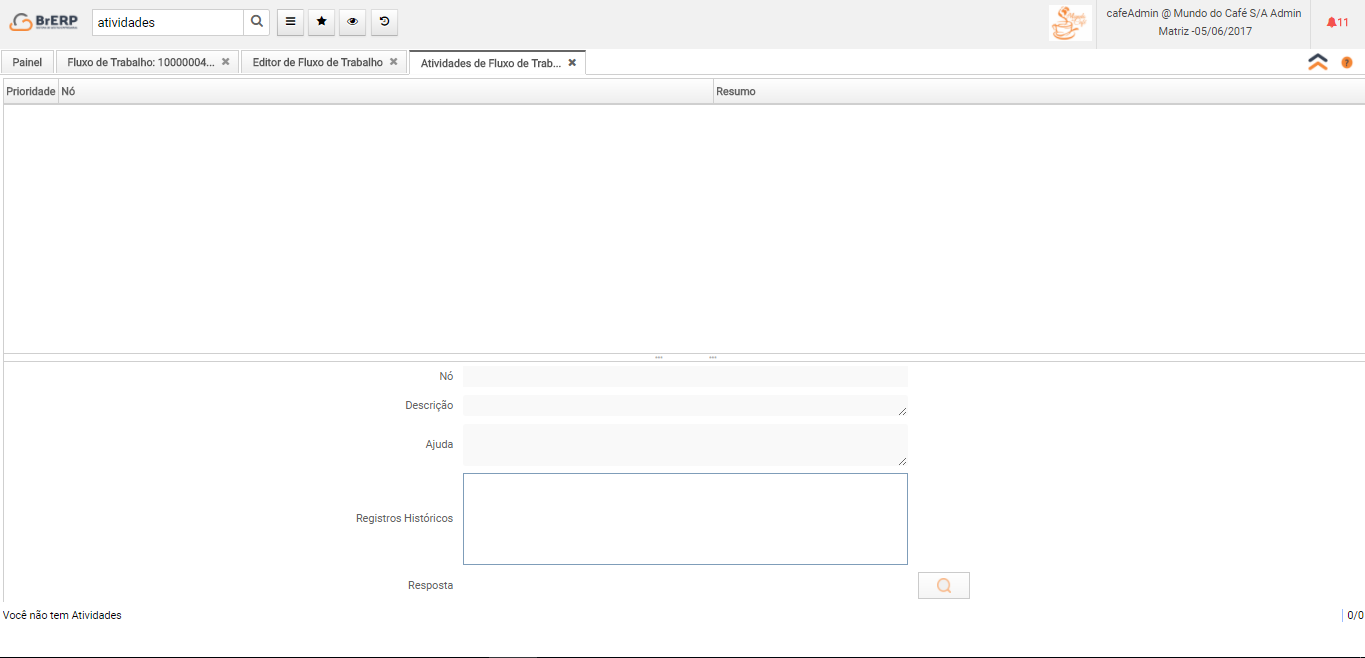Click the orange help question mark icon
The image size is (1365, 658).
click(x=1347, y=62)
